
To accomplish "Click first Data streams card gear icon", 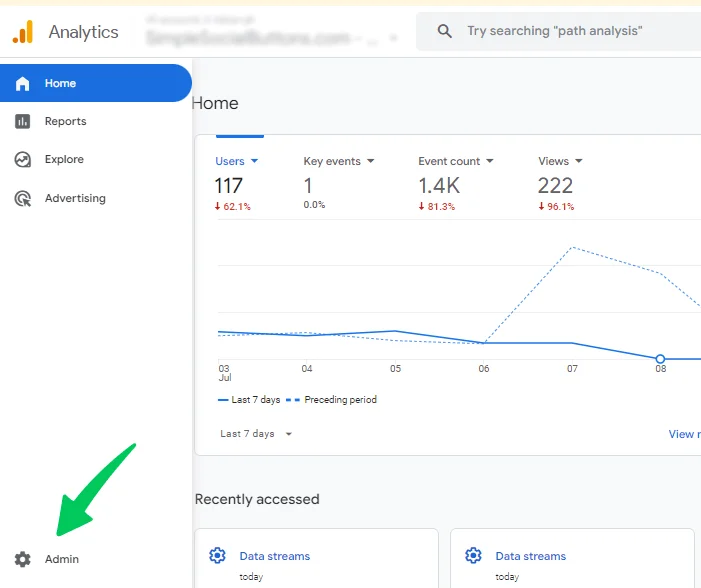I will pyautogui.click(x=217, y=556).
